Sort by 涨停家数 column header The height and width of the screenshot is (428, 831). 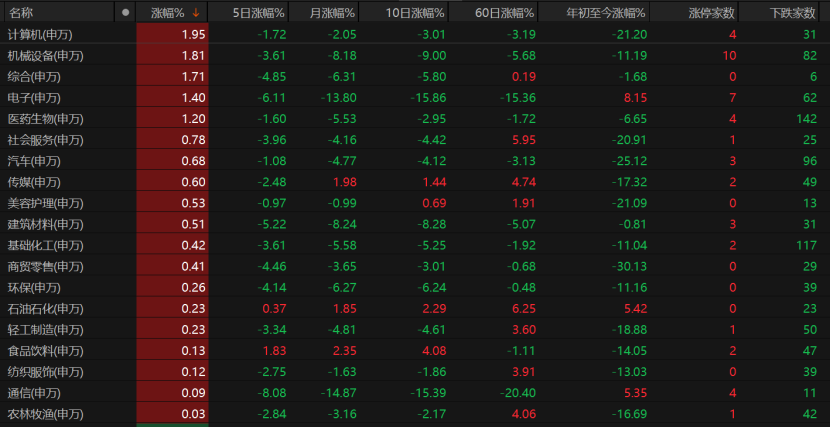(x=712, y=13)
